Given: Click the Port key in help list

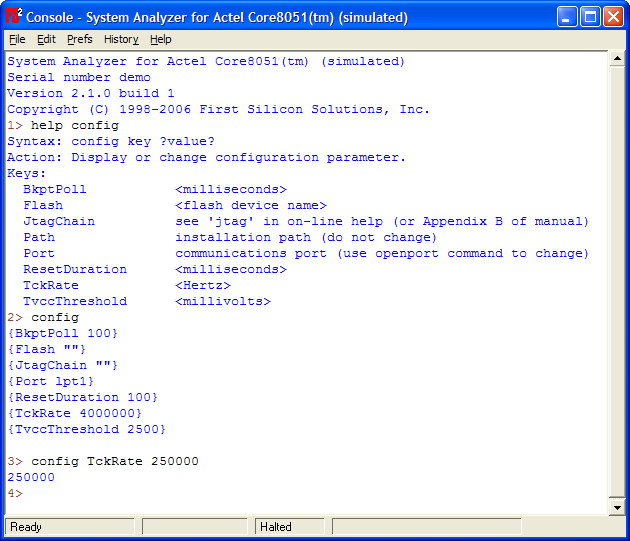Looking at the screenshot, I should click(x=39, y=253).
